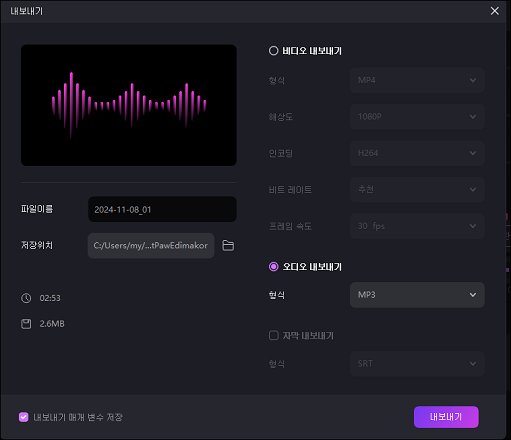Open the 30 fps frame rate dropdown

417,226
